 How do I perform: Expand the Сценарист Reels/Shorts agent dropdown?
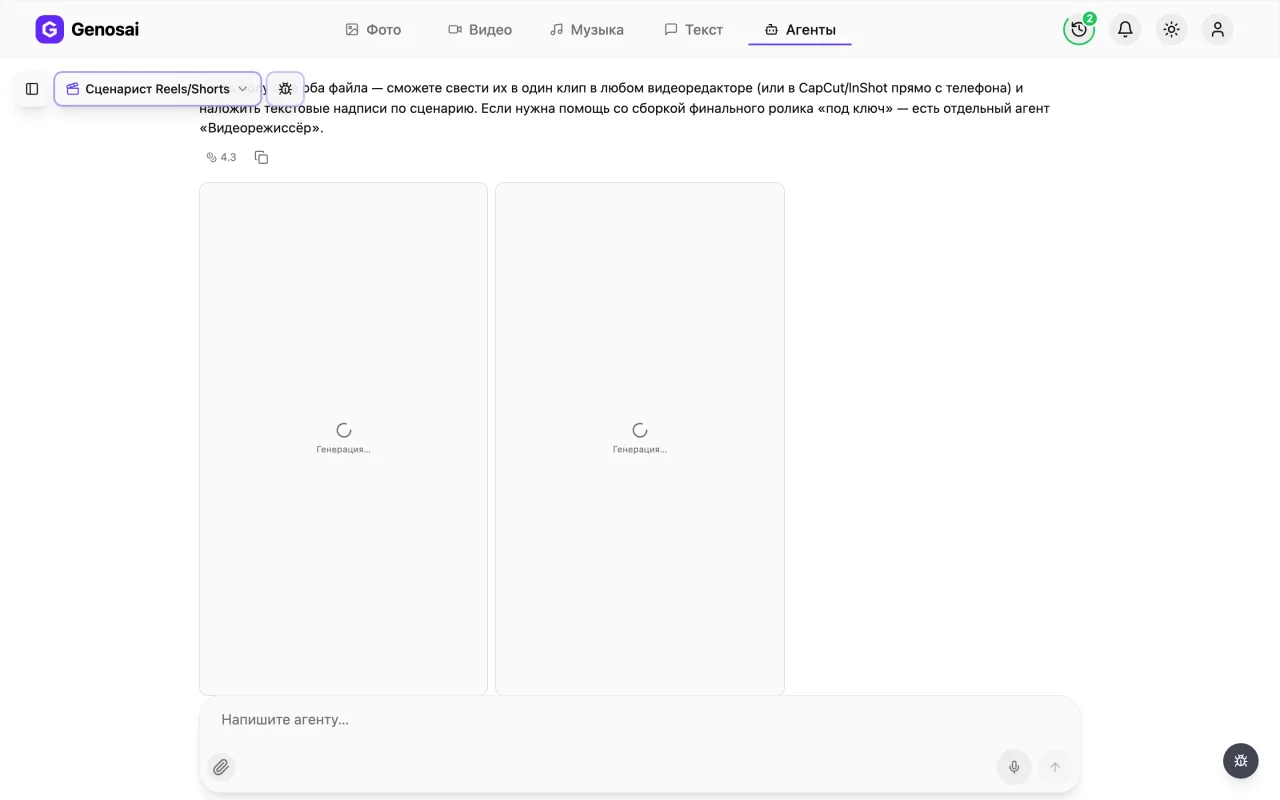(157, 89)
